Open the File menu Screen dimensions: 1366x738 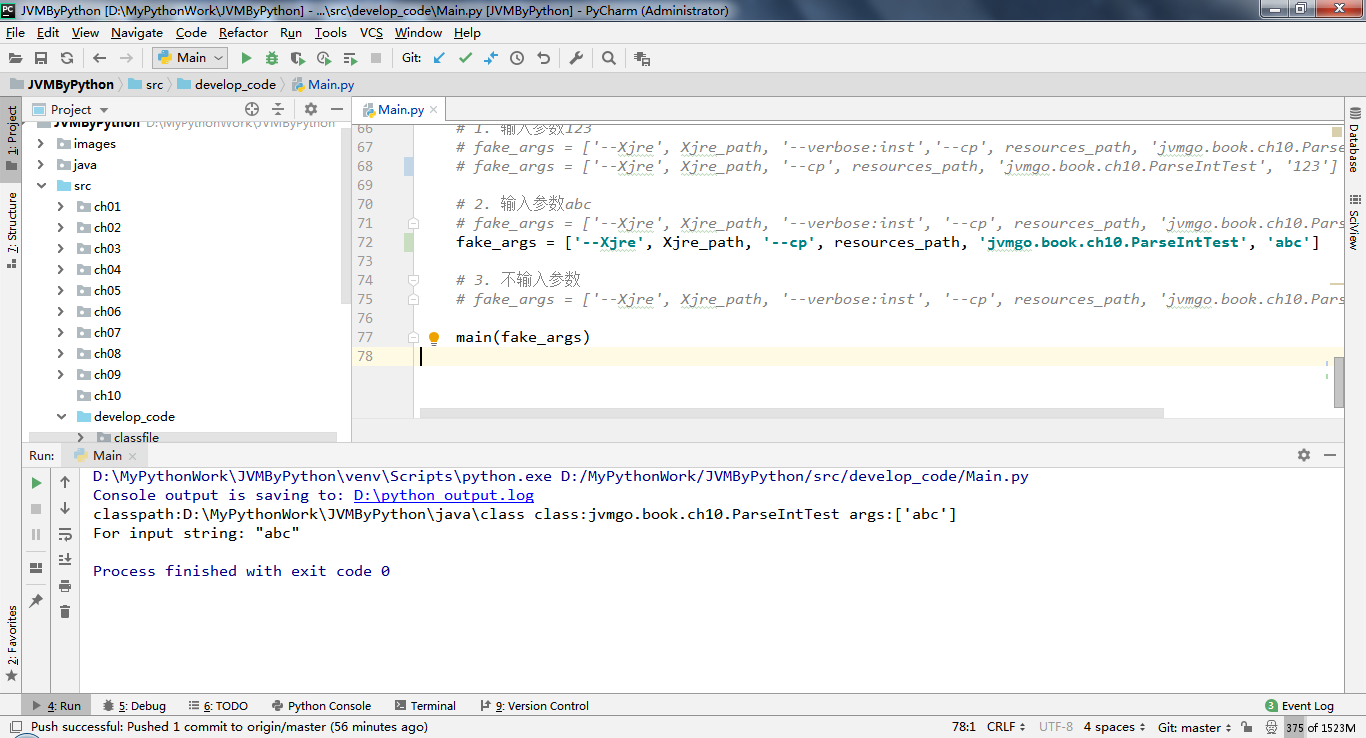15,32
